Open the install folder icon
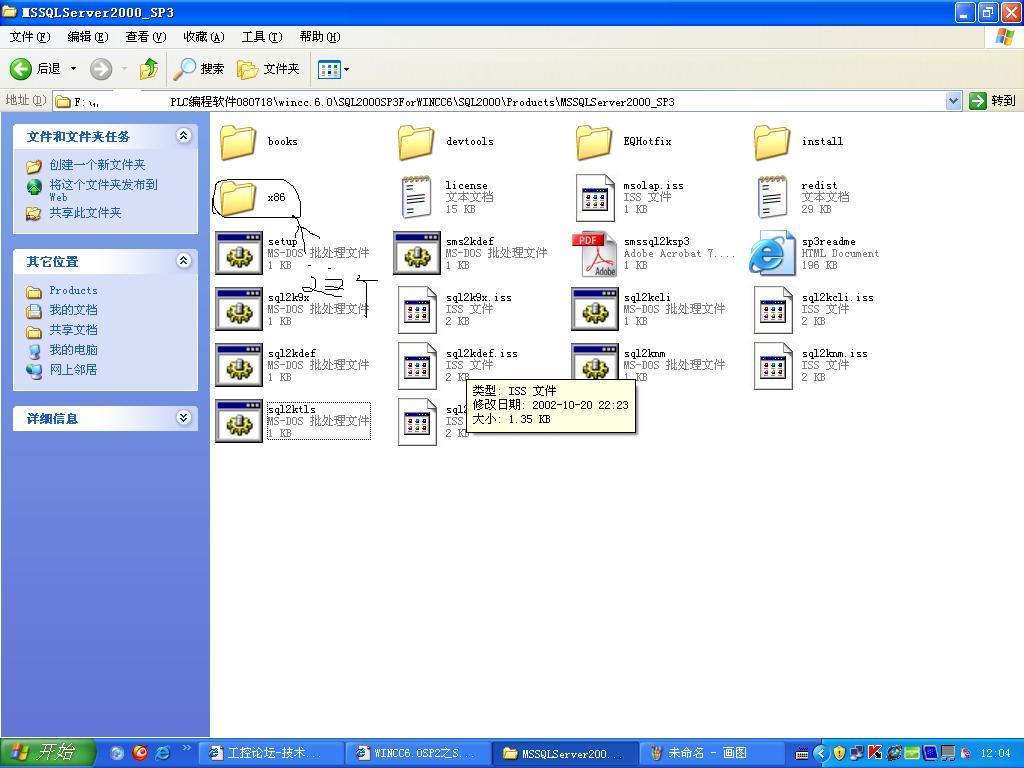Screen dimensions: 1024x768 click(x=772, y=142)
